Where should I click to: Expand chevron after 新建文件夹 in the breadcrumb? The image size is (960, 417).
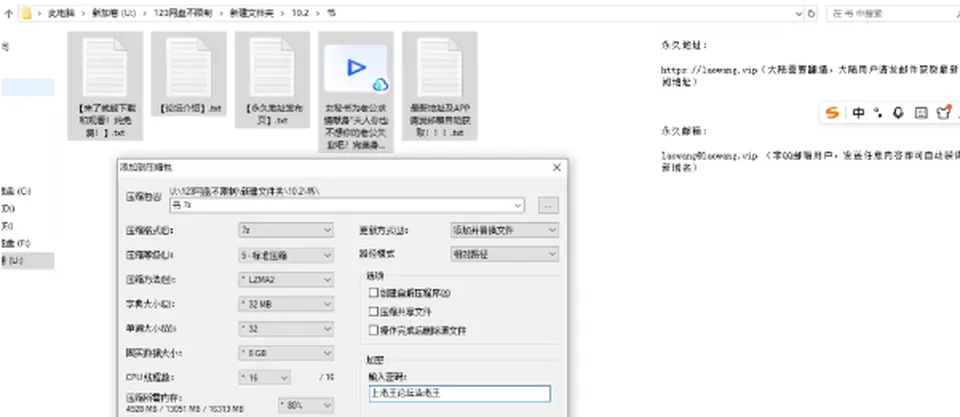(x=282, y=13)
